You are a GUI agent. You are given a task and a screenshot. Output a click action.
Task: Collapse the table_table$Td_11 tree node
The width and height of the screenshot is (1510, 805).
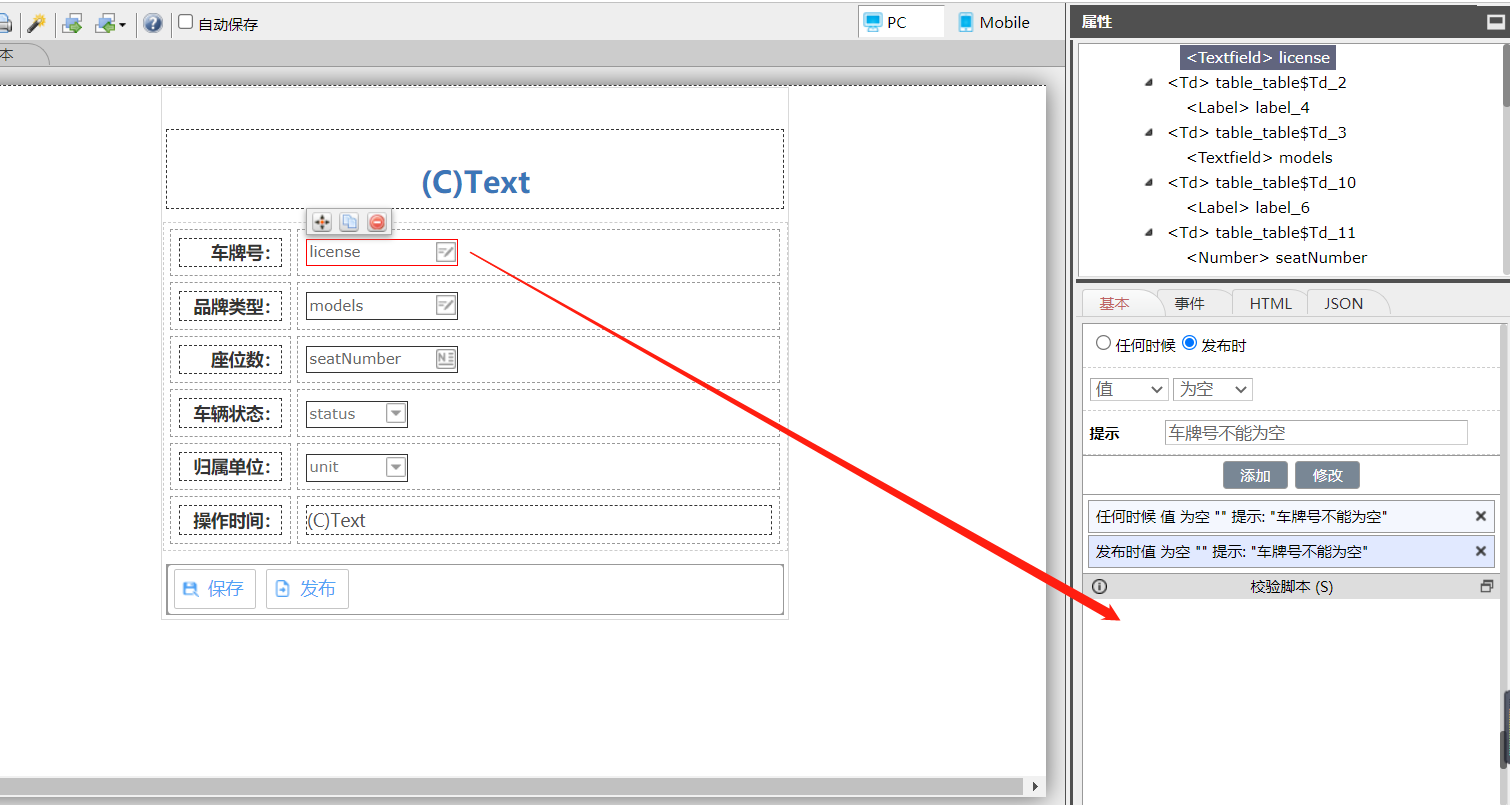[1149, 232]
